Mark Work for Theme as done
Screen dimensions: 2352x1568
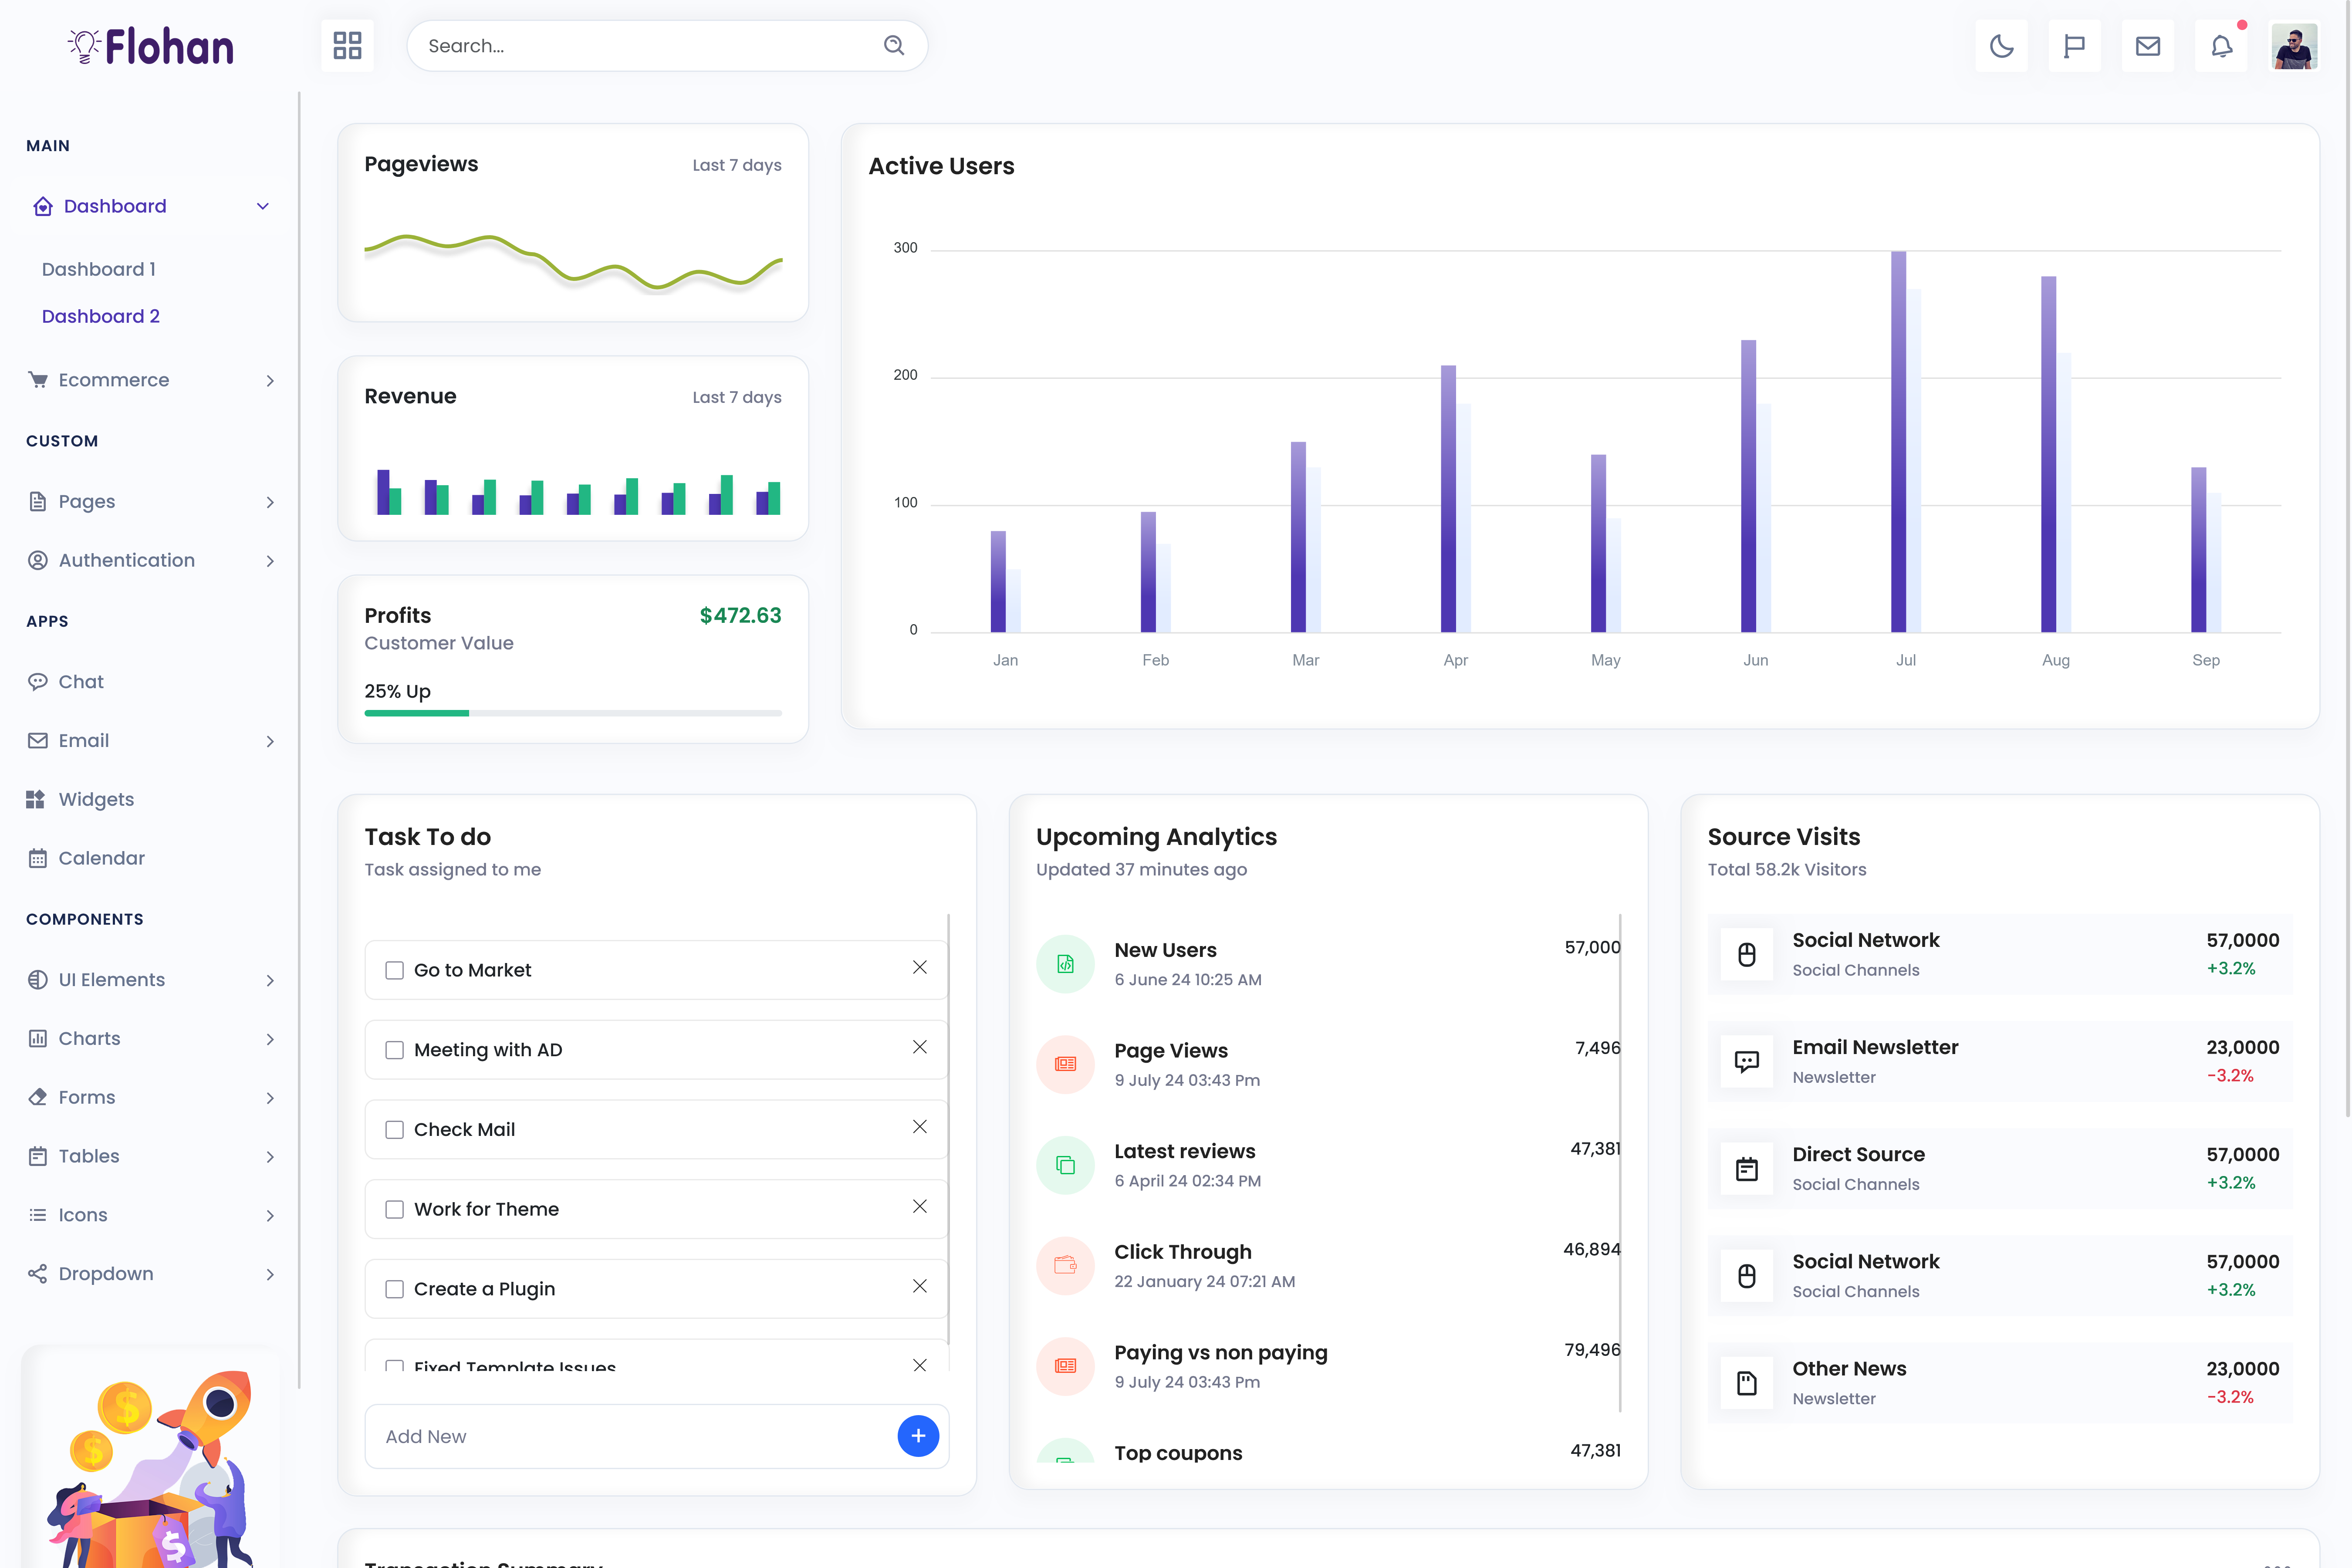pos(395,1210)
